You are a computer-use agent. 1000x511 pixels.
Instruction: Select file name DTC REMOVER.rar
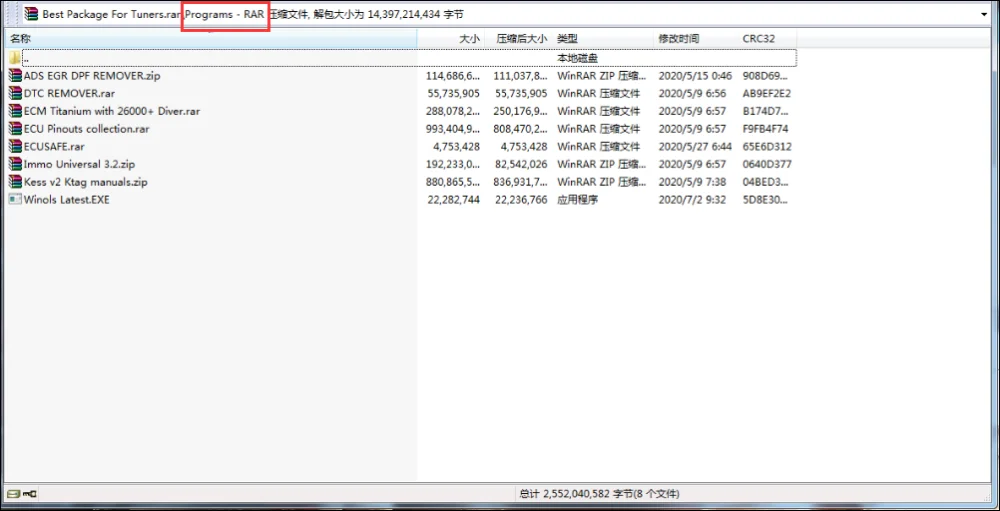70,93
